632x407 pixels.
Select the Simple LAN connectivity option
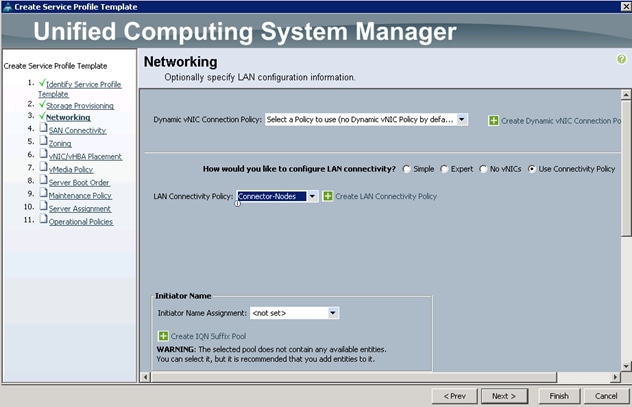coord(406,169)
